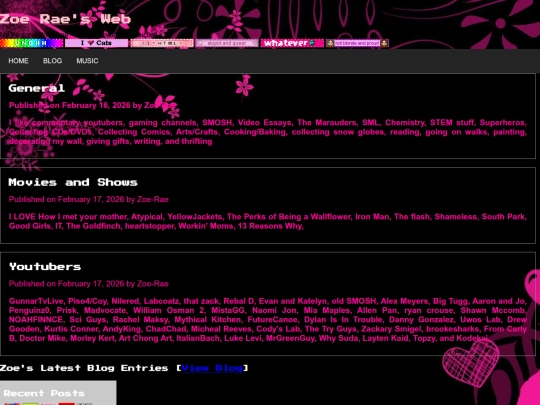Click the "I ♥ Cats" badge
The image size is (540, 405).
point(96,43)
